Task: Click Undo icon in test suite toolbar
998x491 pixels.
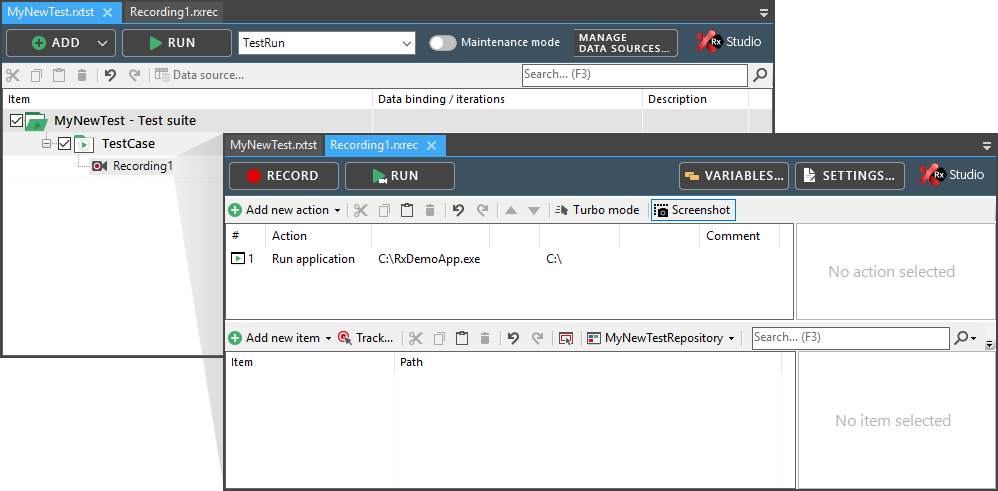Action: pos(111,75)
